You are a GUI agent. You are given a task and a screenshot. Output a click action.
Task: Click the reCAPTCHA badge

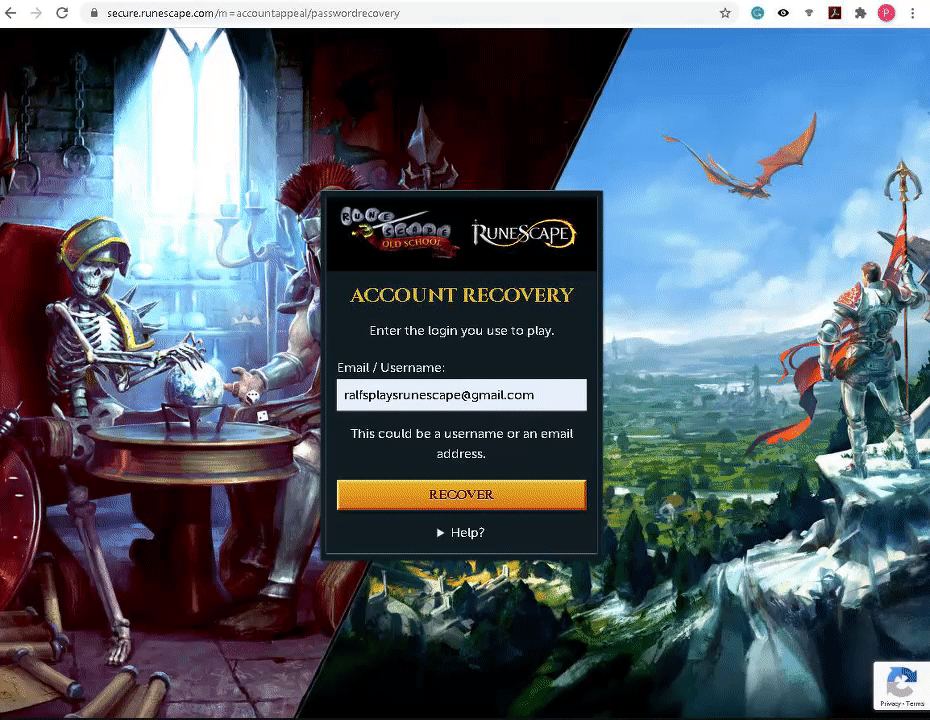(x=901, y=686)
